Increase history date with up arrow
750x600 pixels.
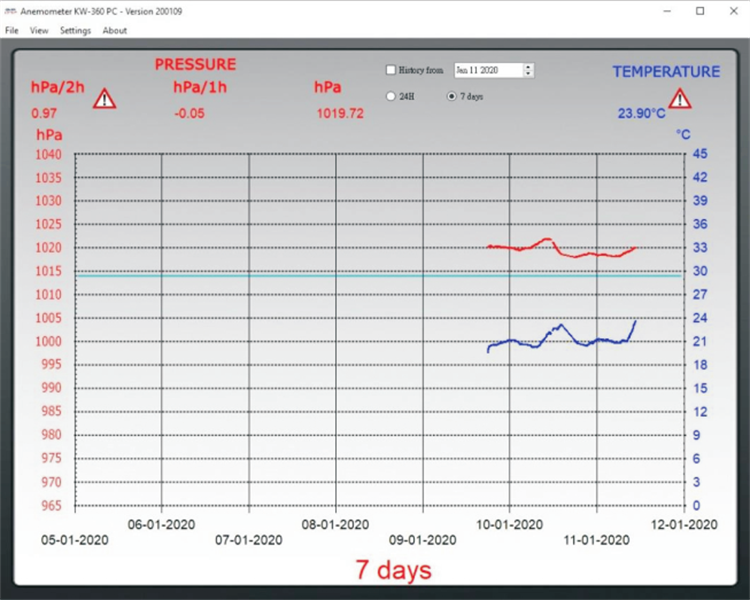point(528,67)
